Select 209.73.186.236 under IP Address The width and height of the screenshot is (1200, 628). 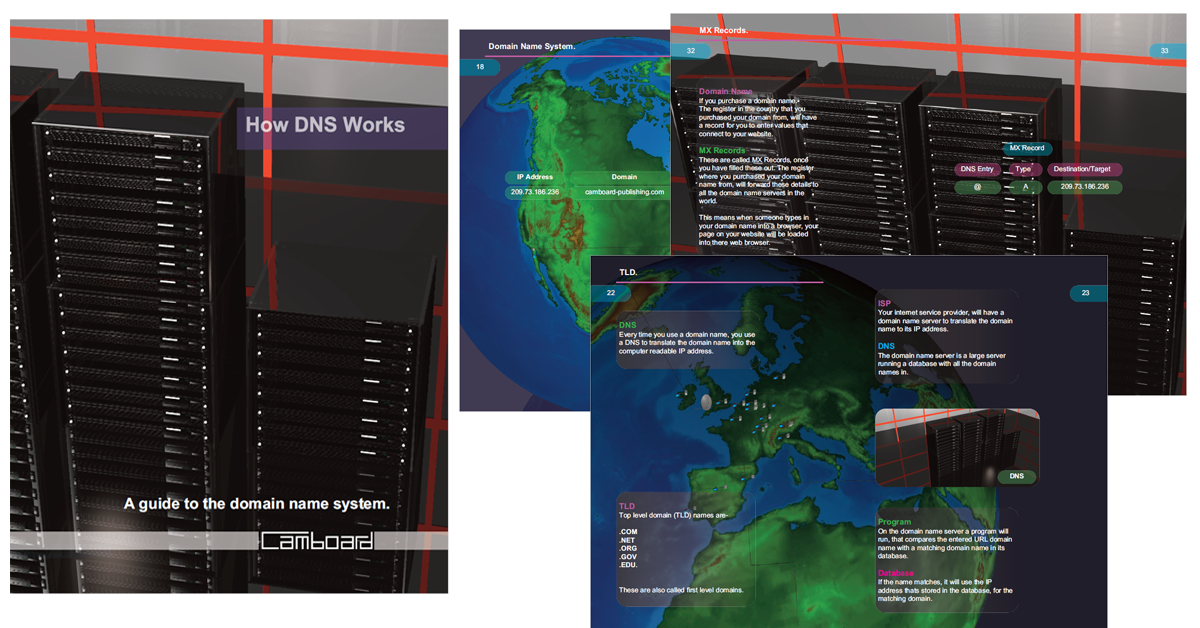click(x=535, y=192)
